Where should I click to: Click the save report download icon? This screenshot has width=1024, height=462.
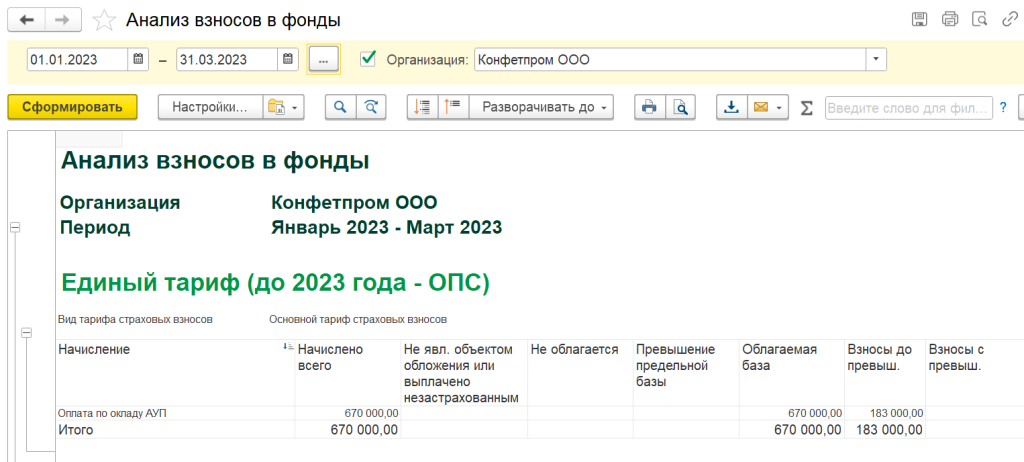tap(731, 107)
